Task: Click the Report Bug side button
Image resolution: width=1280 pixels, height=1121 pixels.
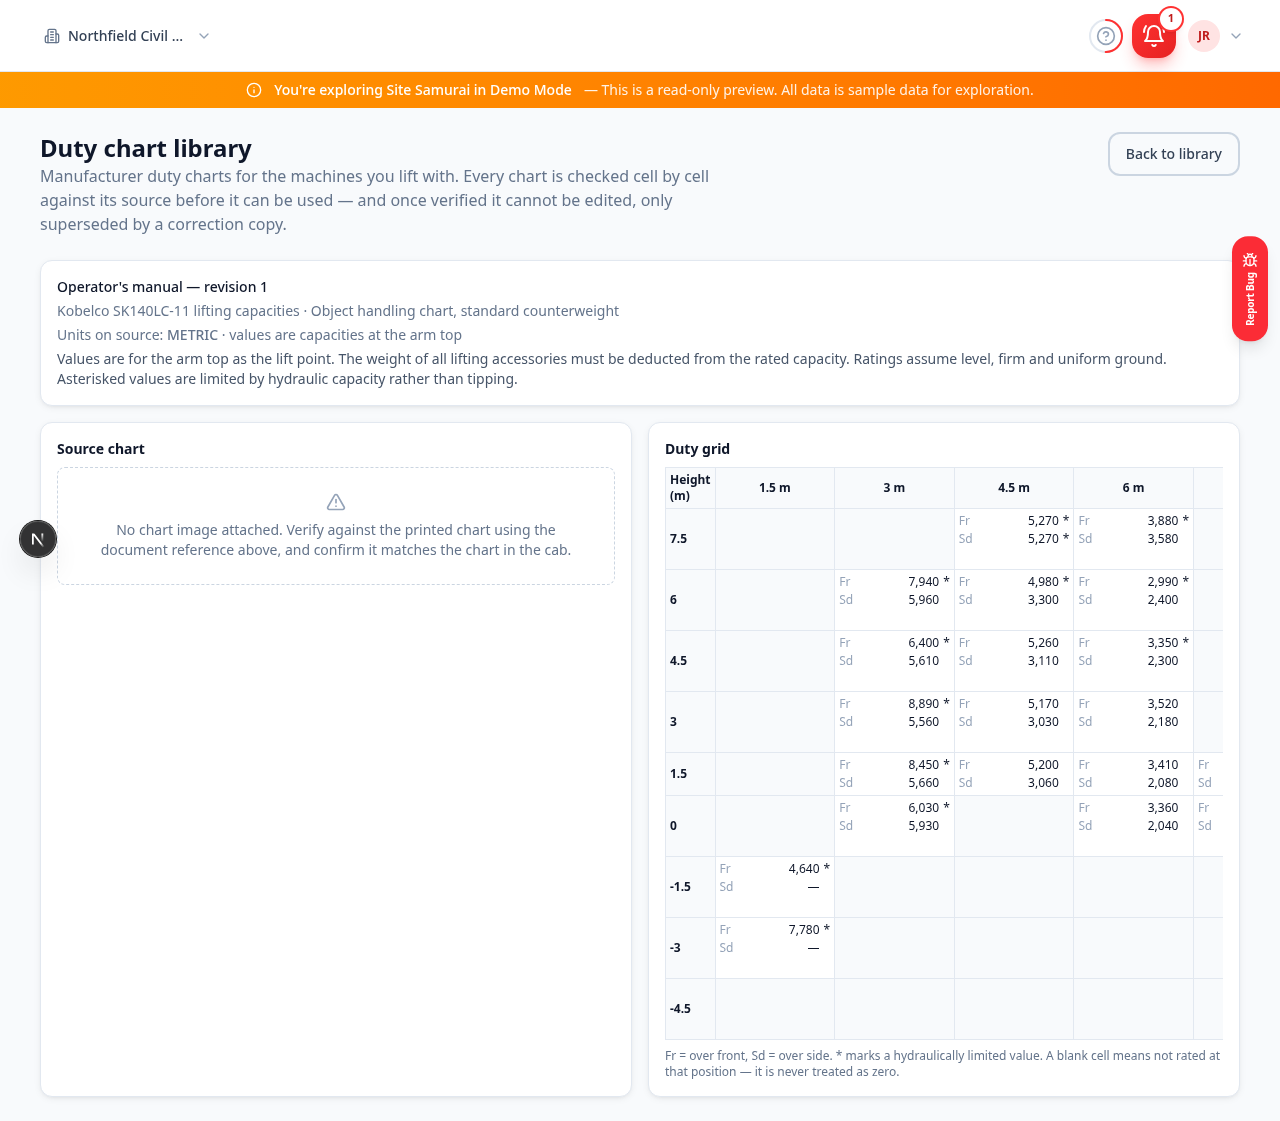Action: [1250, 289]
